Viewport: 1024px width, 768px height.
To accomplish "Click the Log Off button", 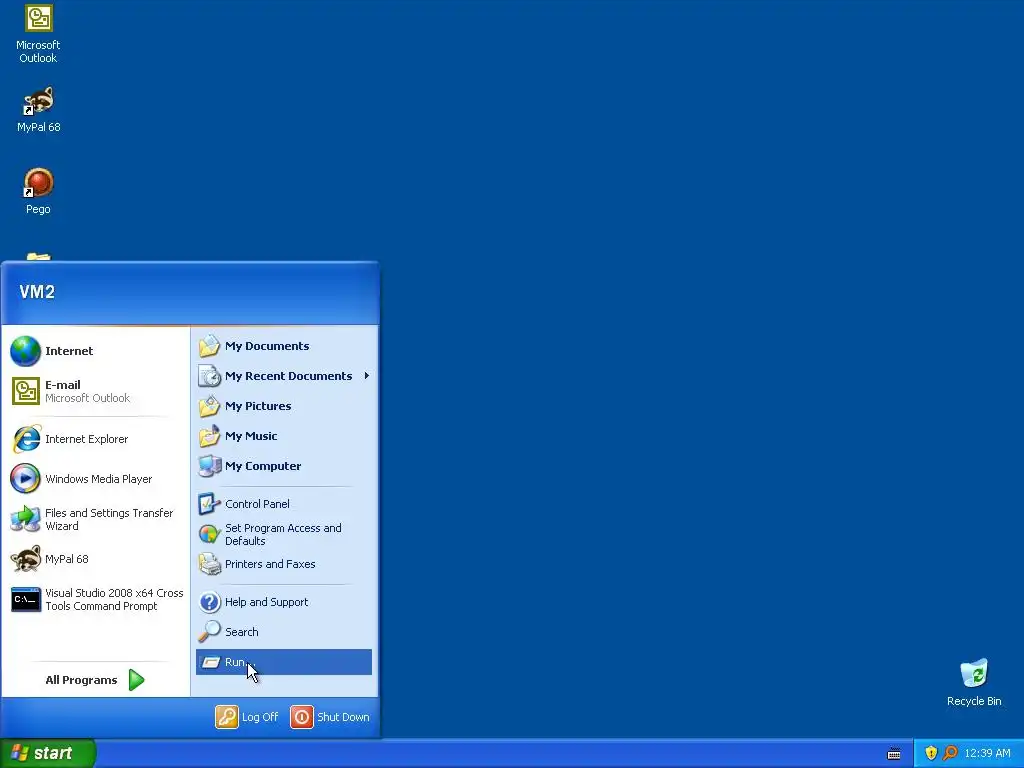I will coord(248,717).
